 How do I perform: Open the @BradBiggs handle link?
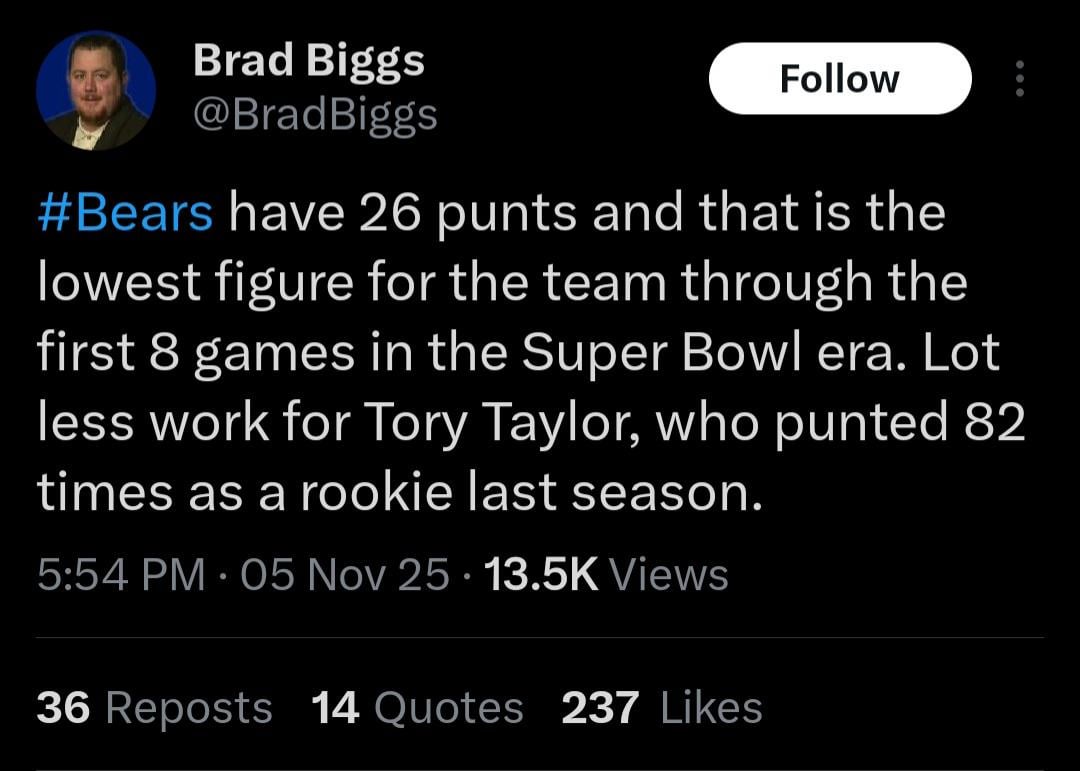(314, 116)
